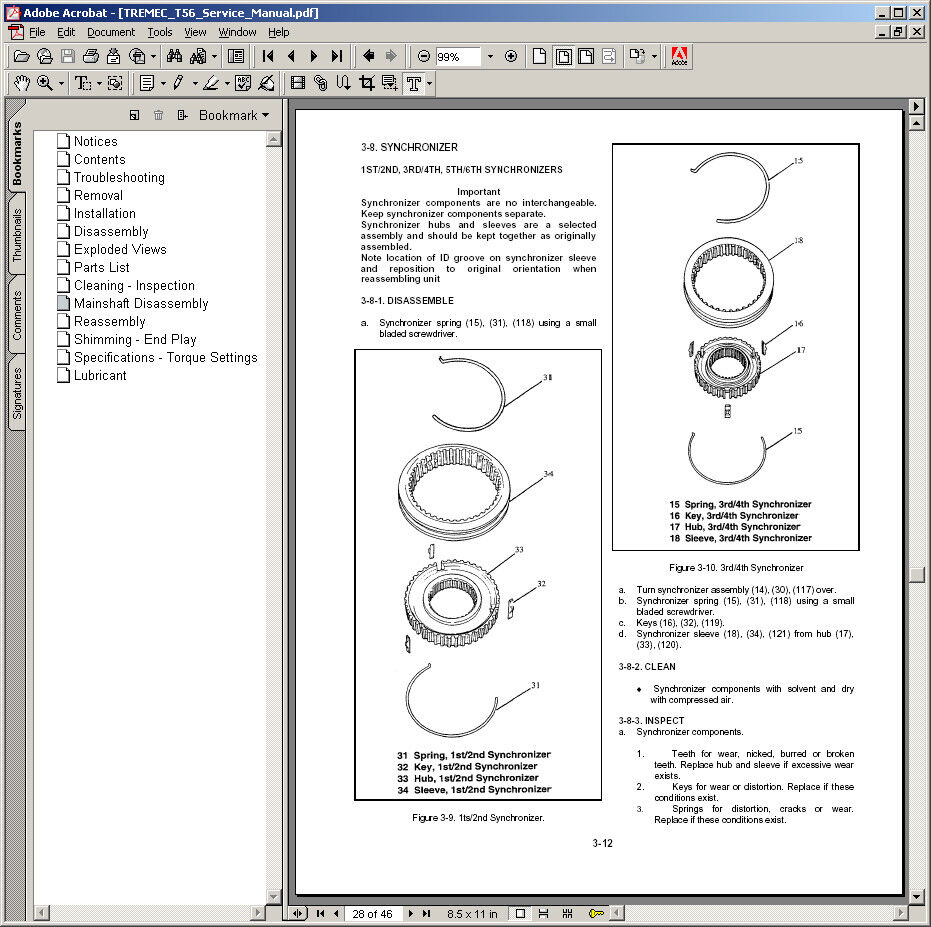The width and height of the screenshot is (931, 927).
Task: Select Continuous page layout in status bar
Action: pos(543,913)
